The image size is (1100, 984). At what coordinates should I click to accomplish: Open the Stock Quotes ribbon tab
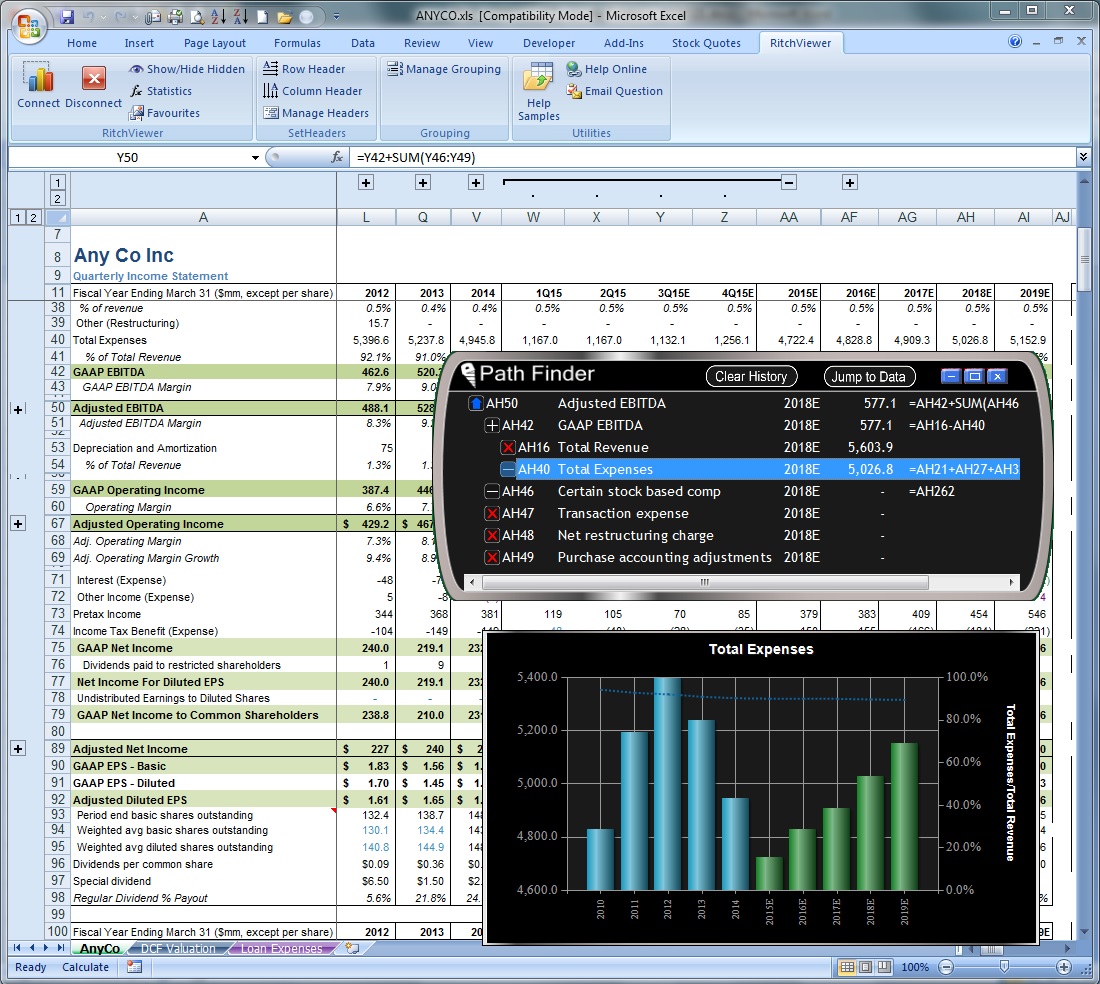click(x=706, y=43)
